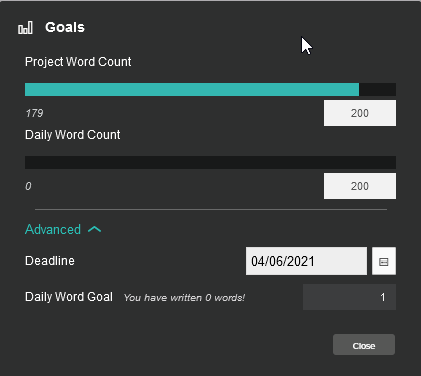The width and height of the screenshot is (421, 376).
Task: Close the Goals dialog
Action: click(364, 345)
